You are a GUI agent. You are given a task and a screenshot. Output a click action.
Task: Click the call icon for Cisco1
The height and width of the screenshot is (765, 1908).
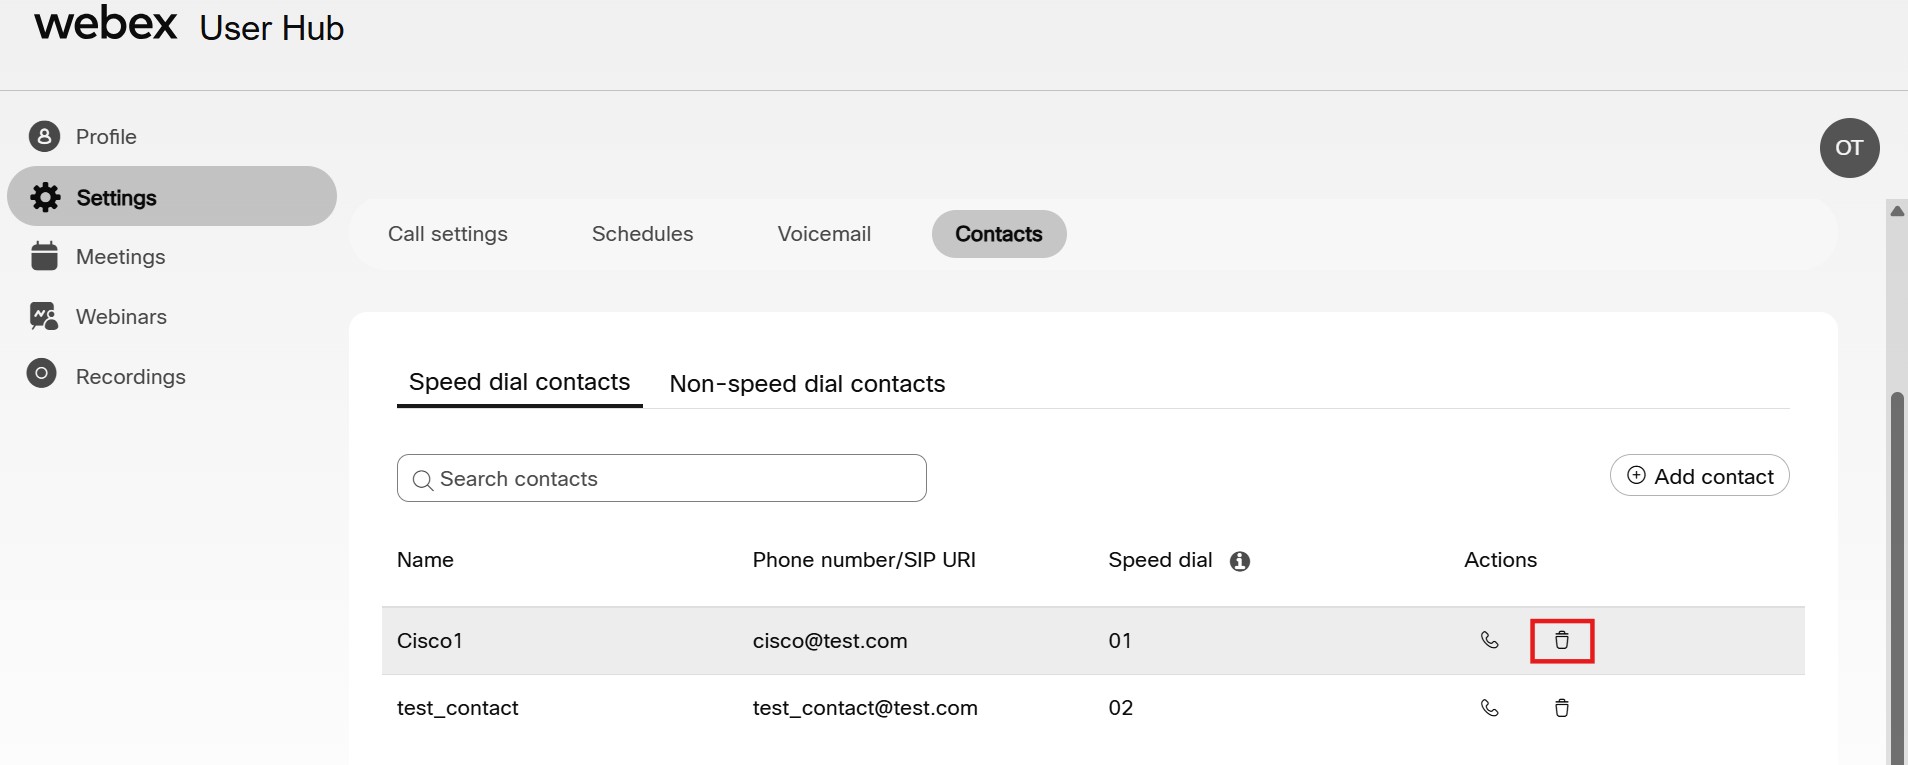[x=1489, y=641]
